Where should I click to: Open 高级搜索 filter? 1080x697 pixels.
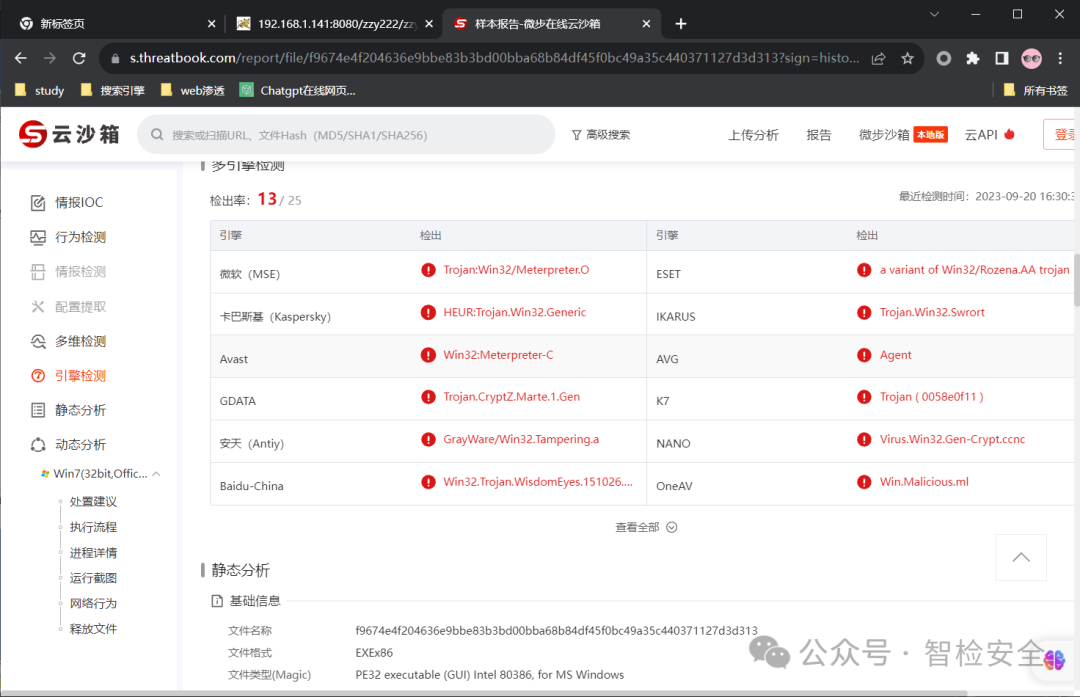(601, 135)
